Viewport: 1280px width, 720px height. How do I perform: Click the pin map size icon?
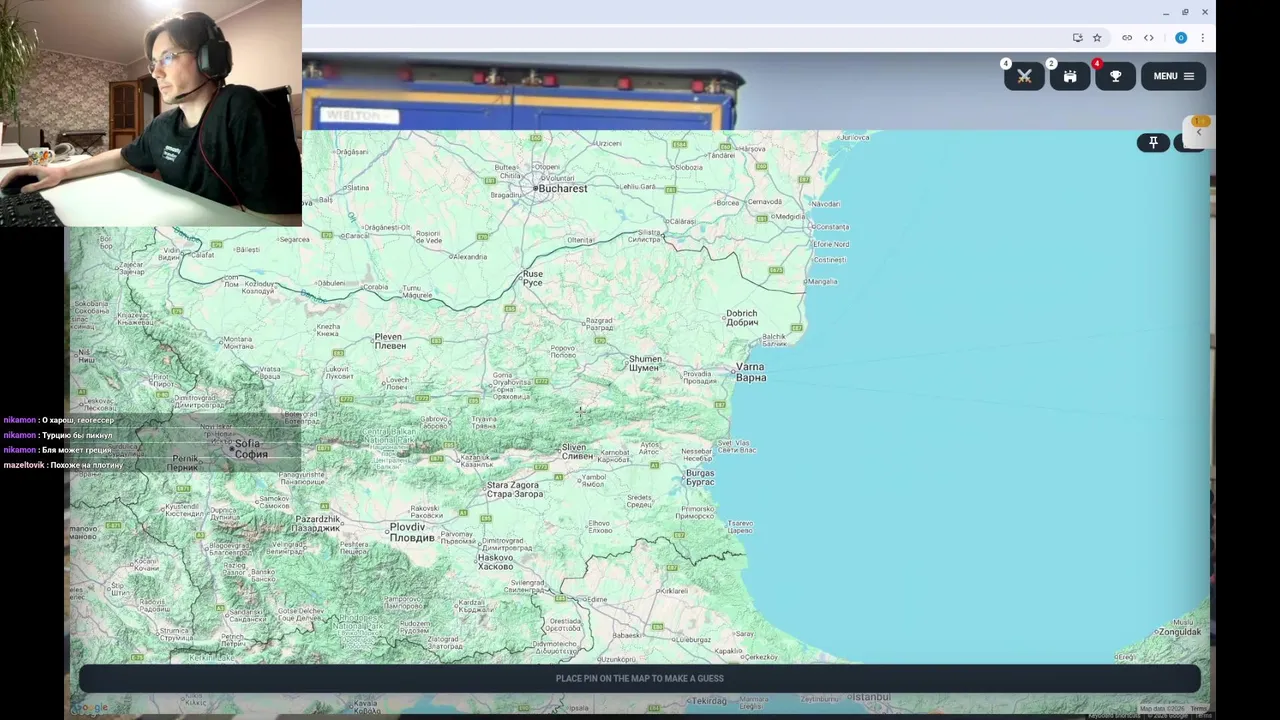(1153, 143)
